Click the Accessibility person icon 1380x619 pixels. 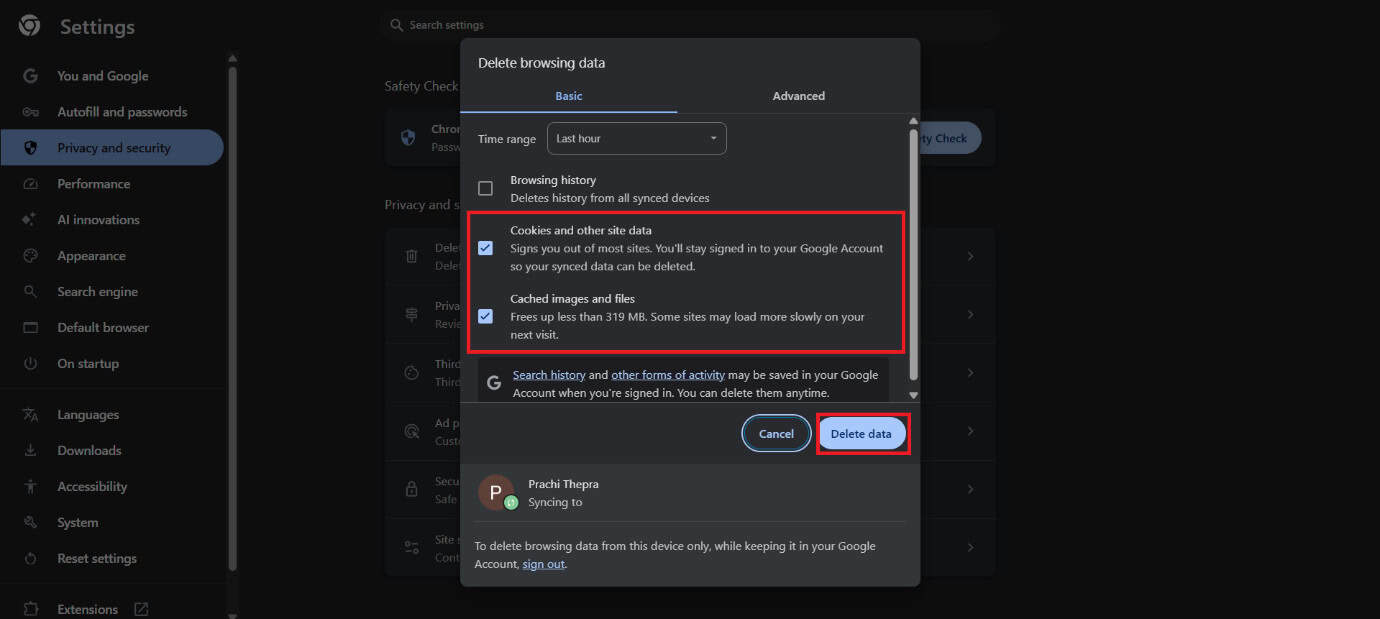[x=31, y=487]
